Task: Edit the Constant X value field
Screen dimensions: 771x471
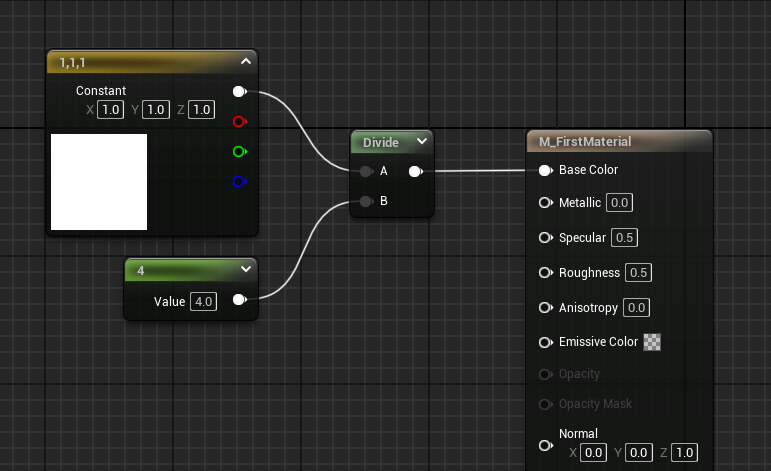Action: point(111,110)
